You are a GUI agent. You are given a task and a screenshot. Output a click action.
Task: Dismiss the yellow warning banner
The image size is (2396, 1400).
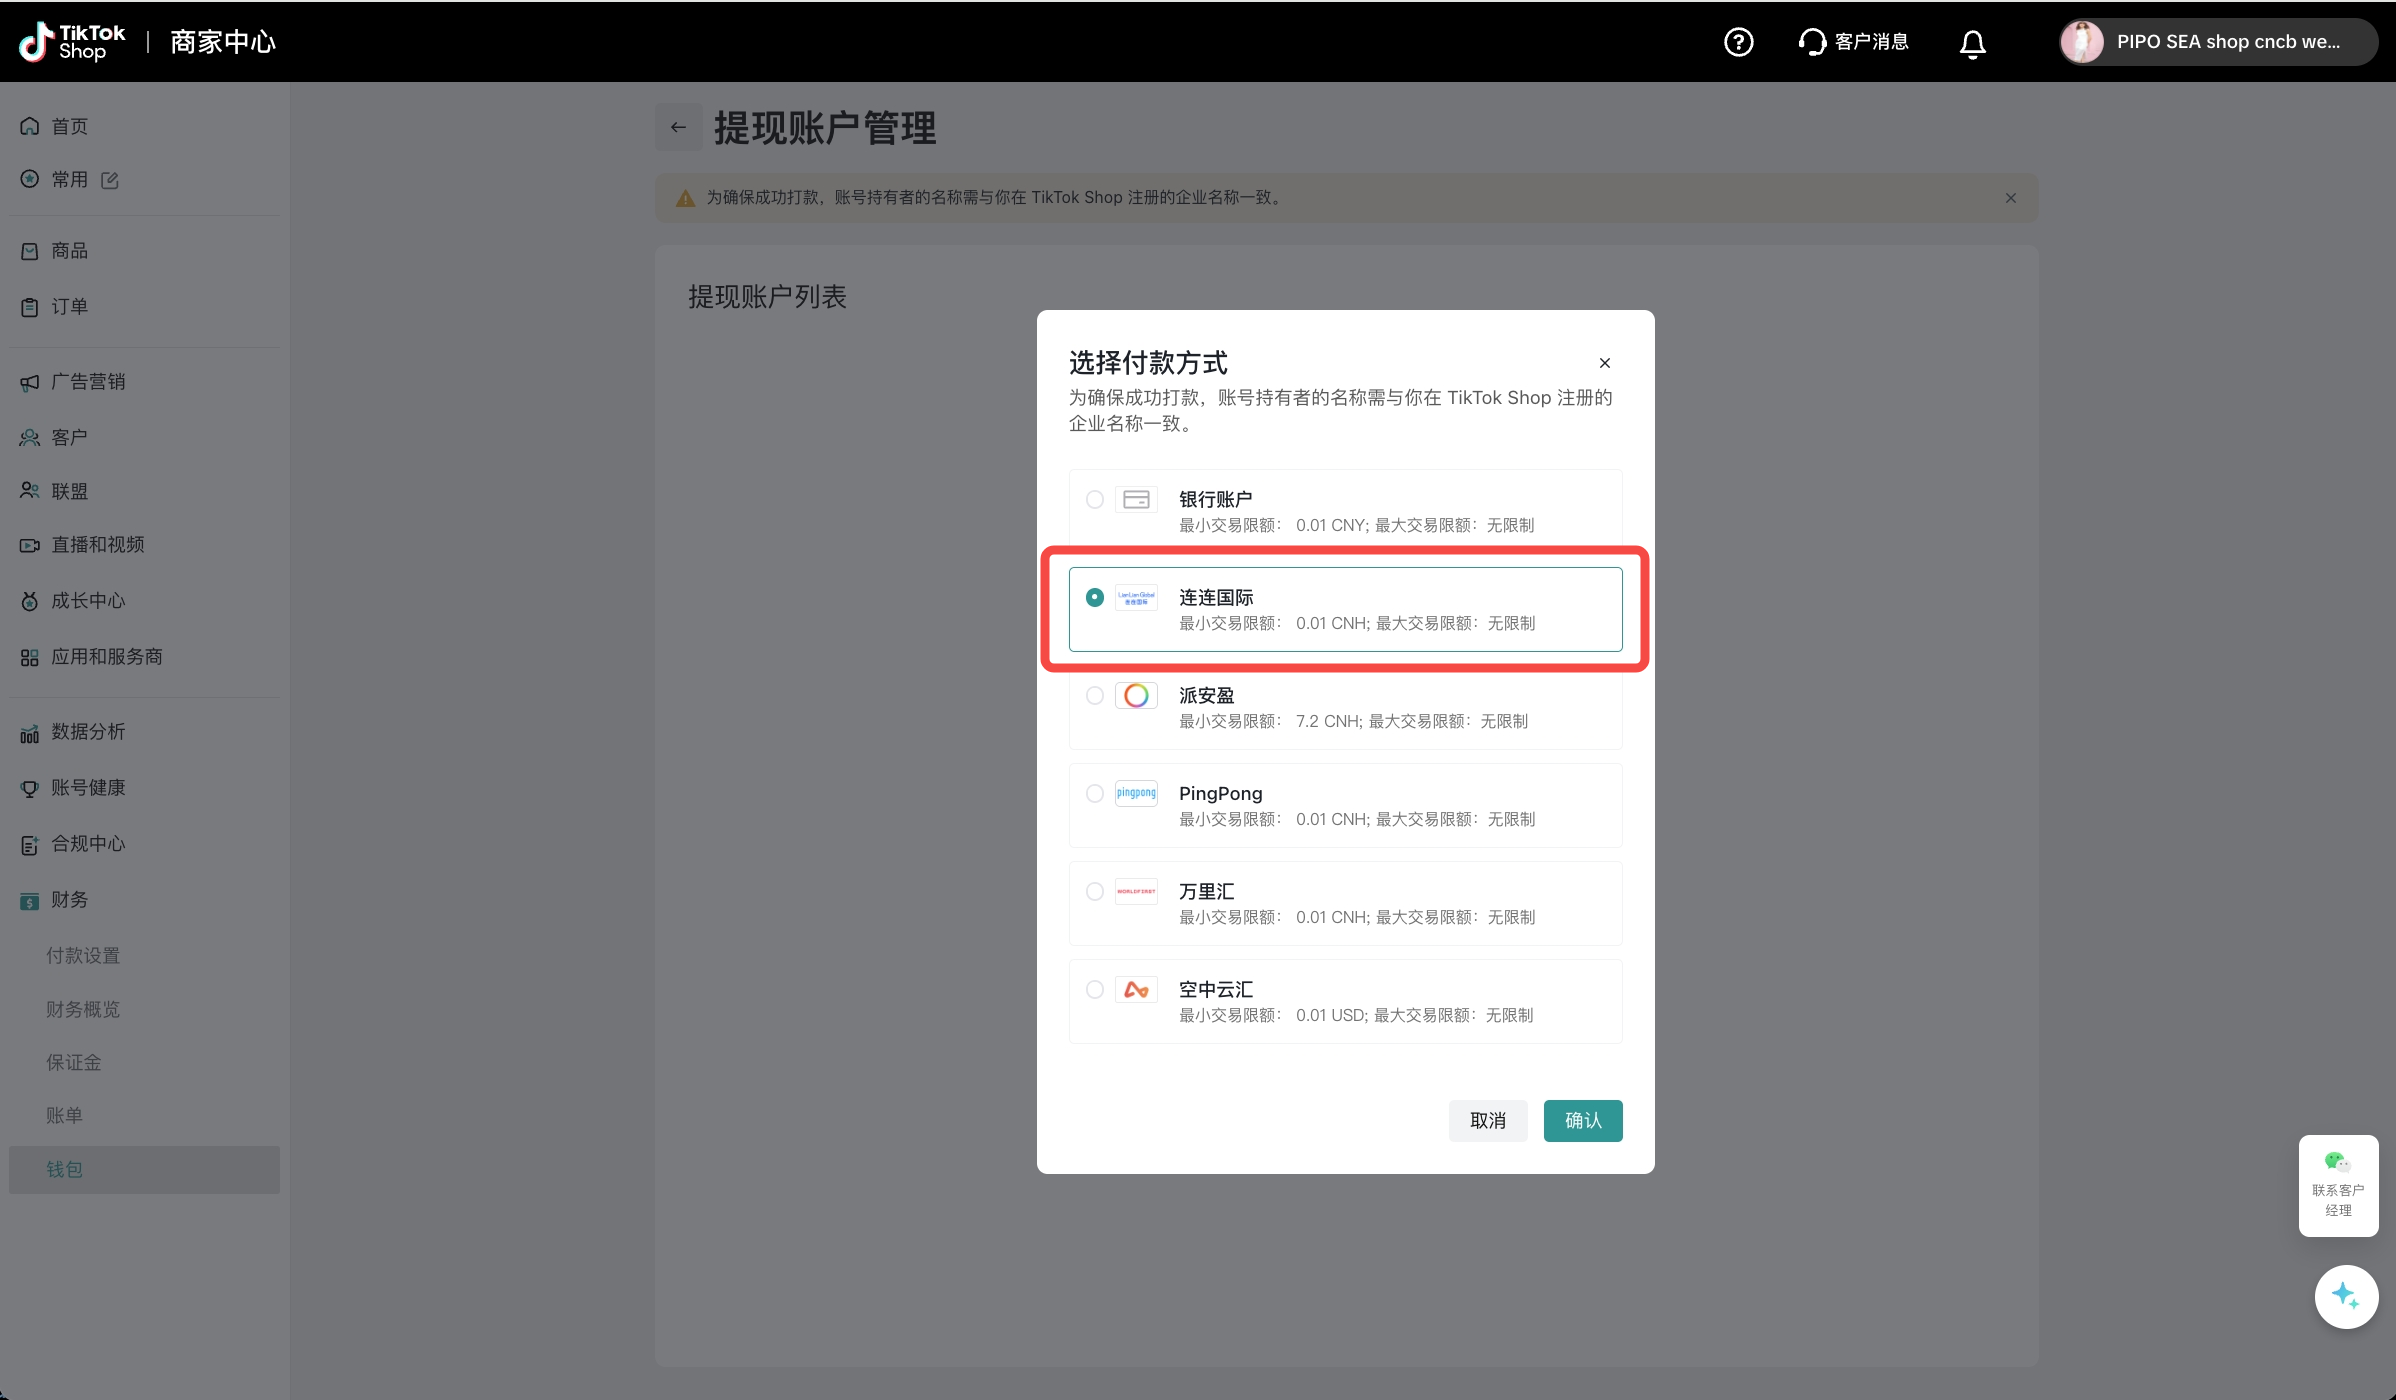pyautogui.click(x=2010, y=198)
